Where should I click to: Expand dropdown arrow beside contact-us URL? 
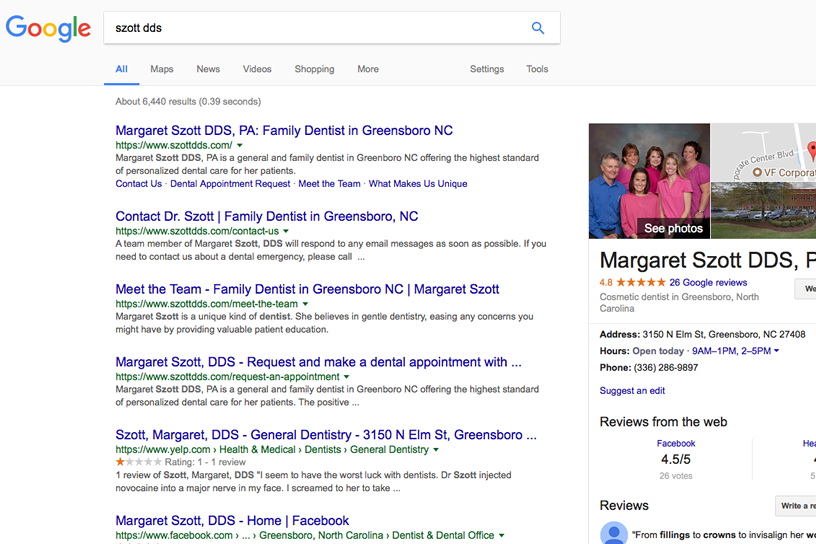[x=287, y=231]
